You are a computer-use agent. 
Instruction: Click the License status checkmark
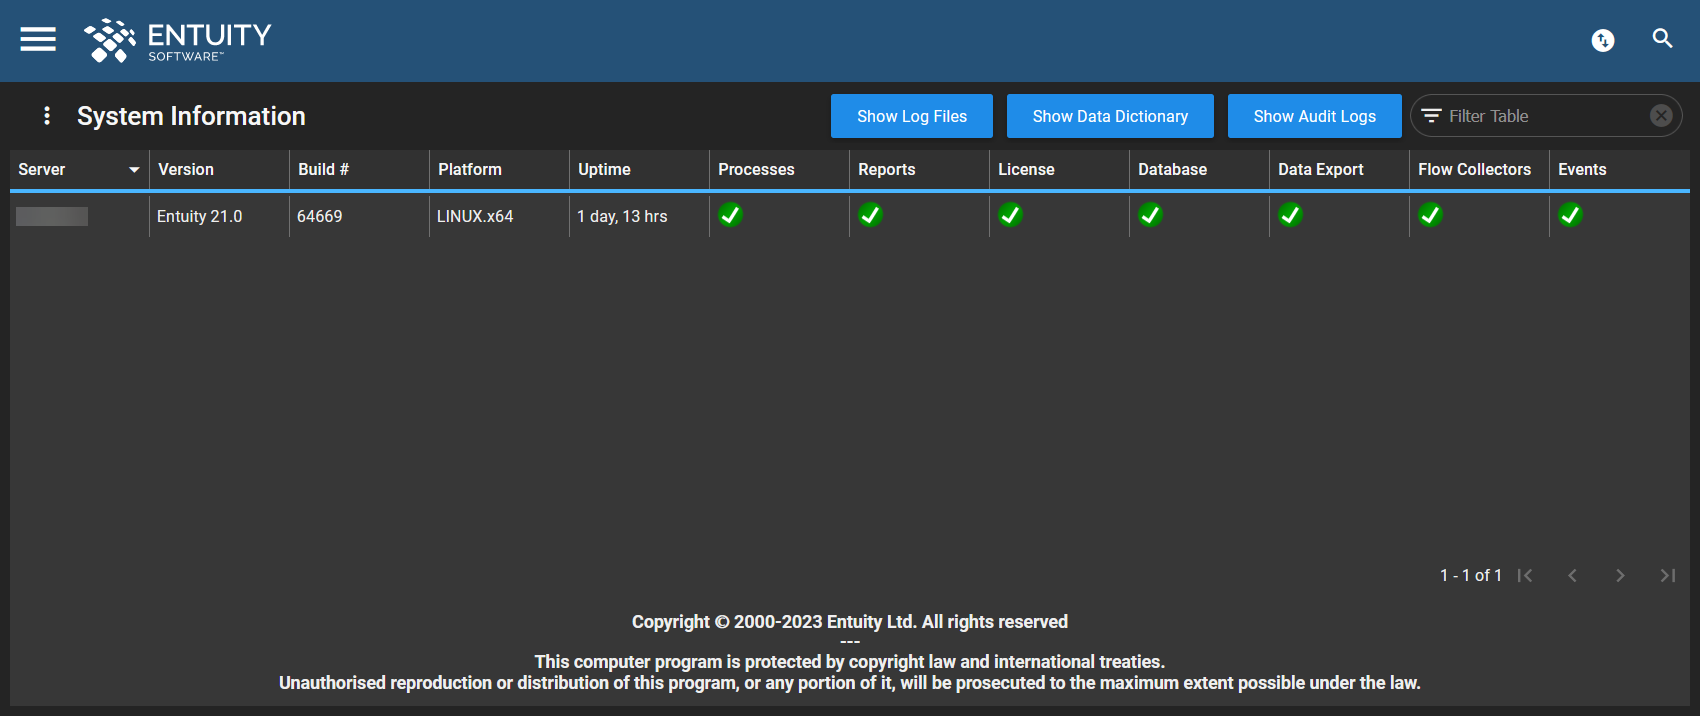pos(1011,215)
